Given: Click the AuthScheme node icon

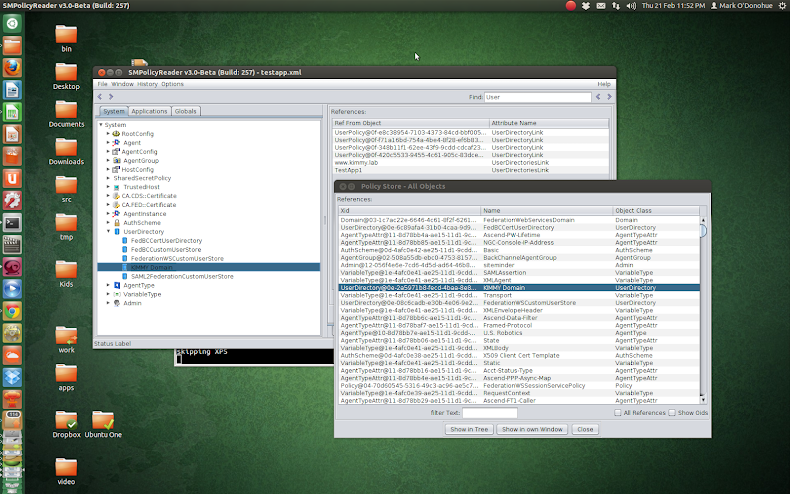Looking at the screenshot, I should 116,222.
